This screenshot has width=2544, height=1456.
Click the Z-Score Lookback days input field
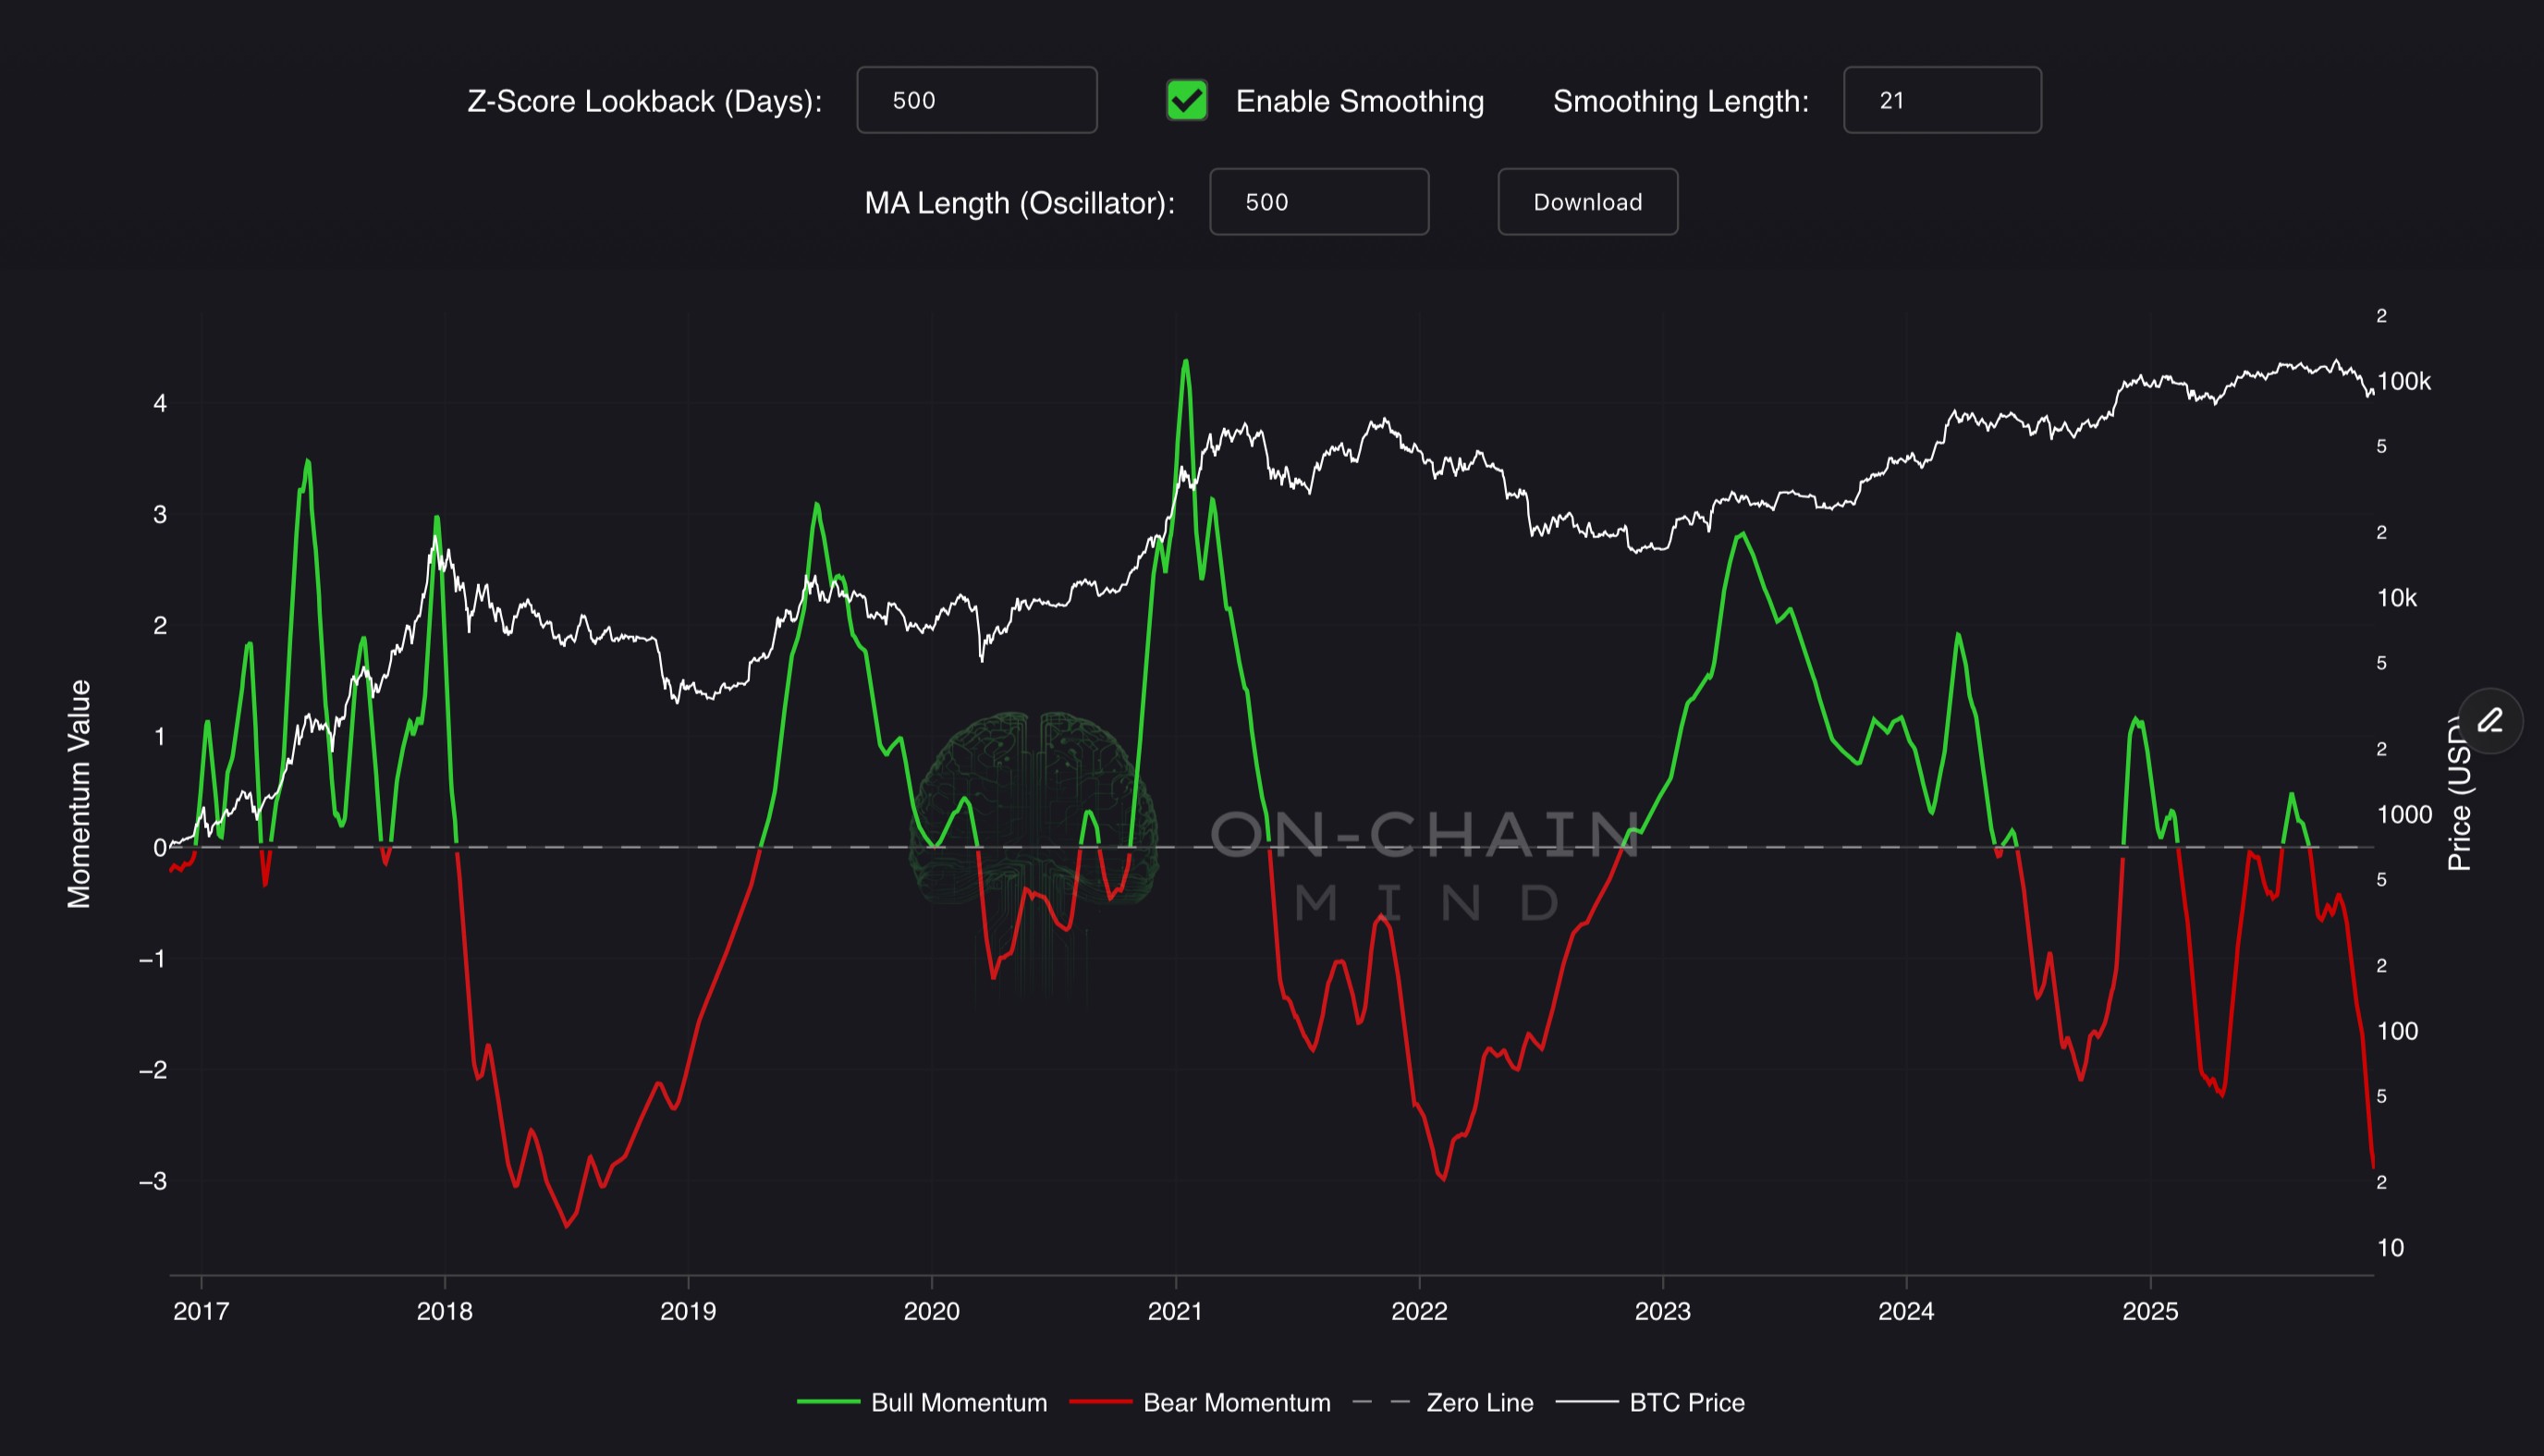pyautogui.click(x=976, y=100)
